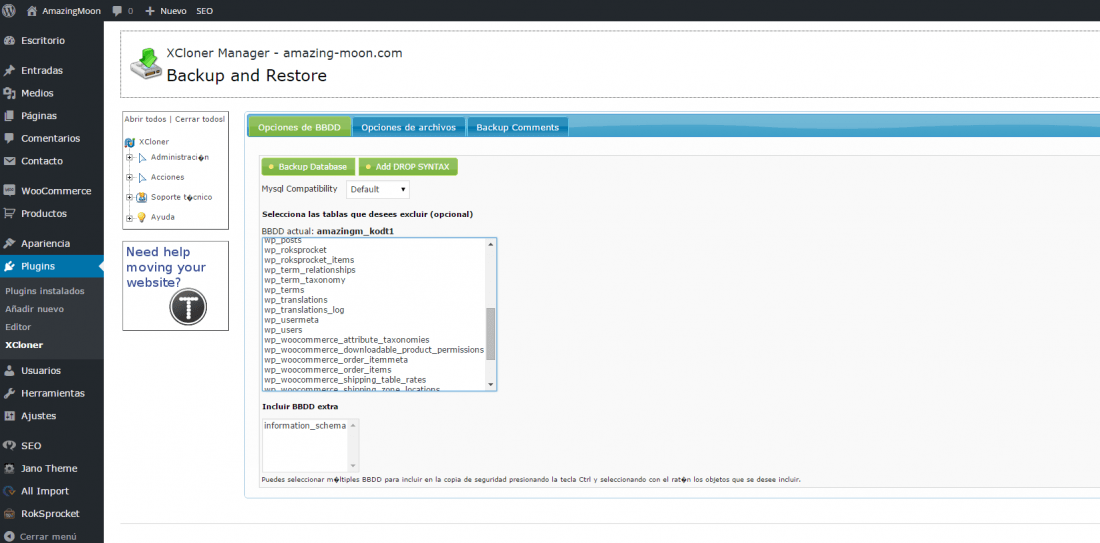This screenshot has width=1100, height=543.
Task: Open Herramientas sidebar menu
Action: 52,393
